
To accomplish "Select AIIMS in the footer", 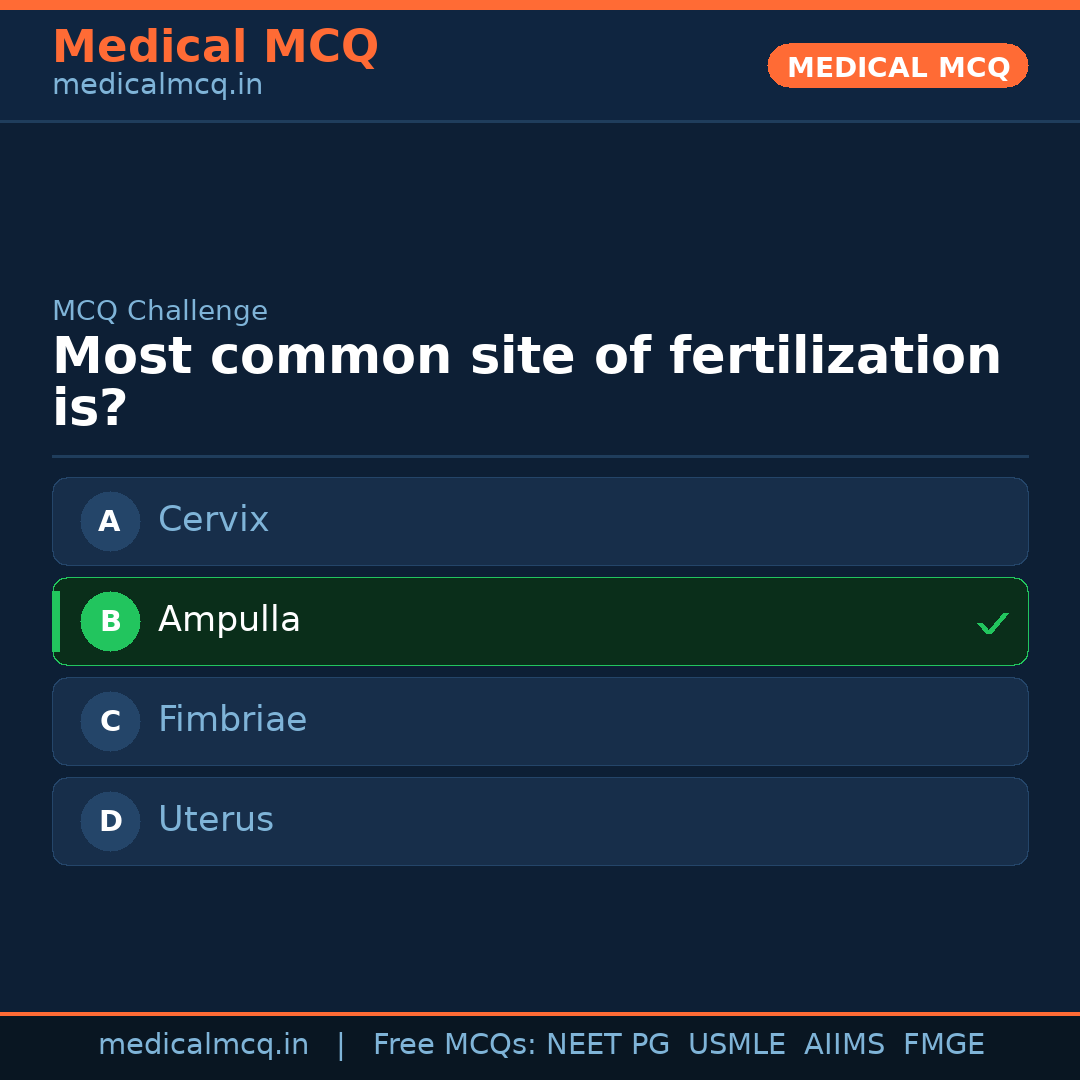I will pos(844,1045).
